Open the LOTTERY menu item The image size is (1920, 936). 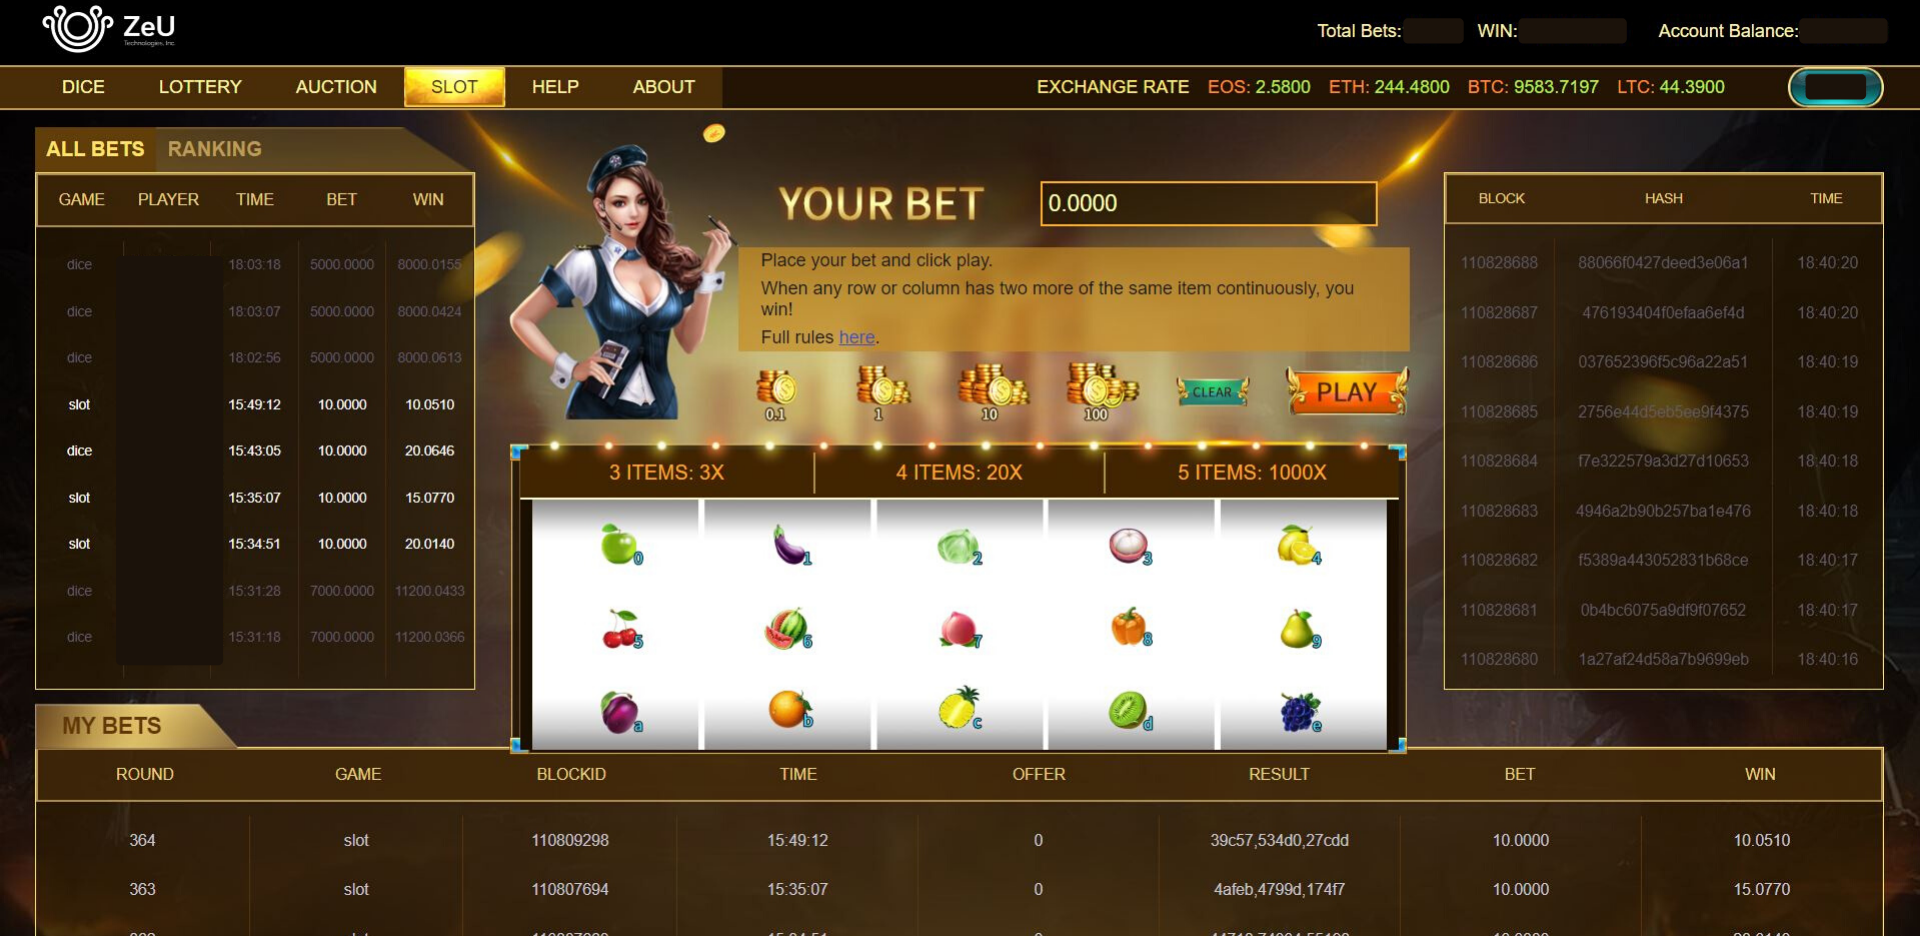[x=200, y=87]
